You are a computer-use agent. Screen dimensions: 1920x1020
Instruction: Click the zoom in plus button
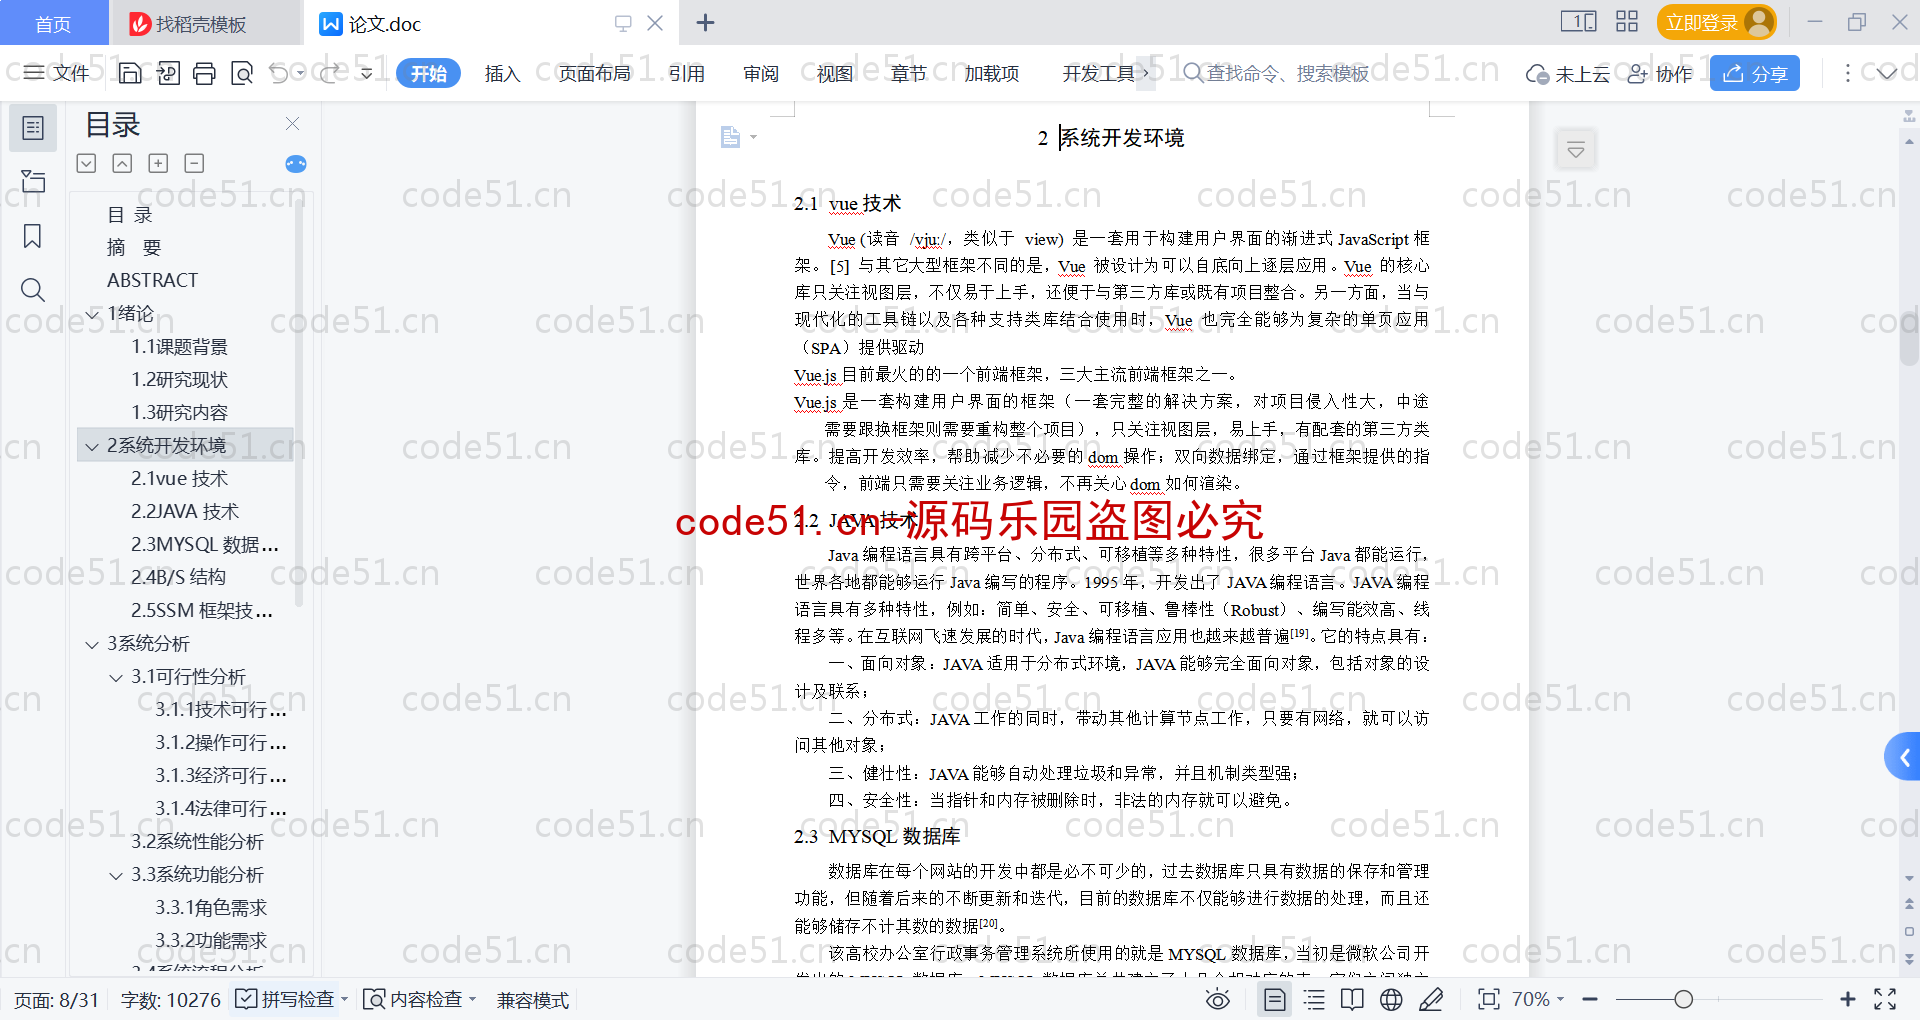point(1848,999)
